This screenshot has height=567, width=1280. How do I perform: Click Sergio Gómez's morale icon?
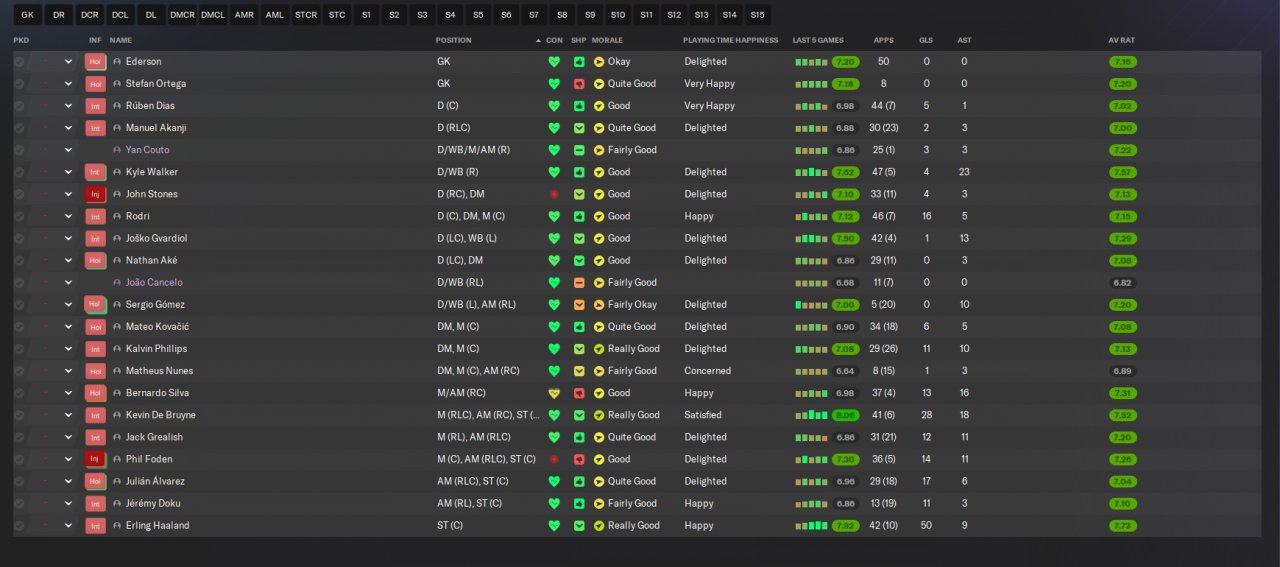click(x=599, y=305)
